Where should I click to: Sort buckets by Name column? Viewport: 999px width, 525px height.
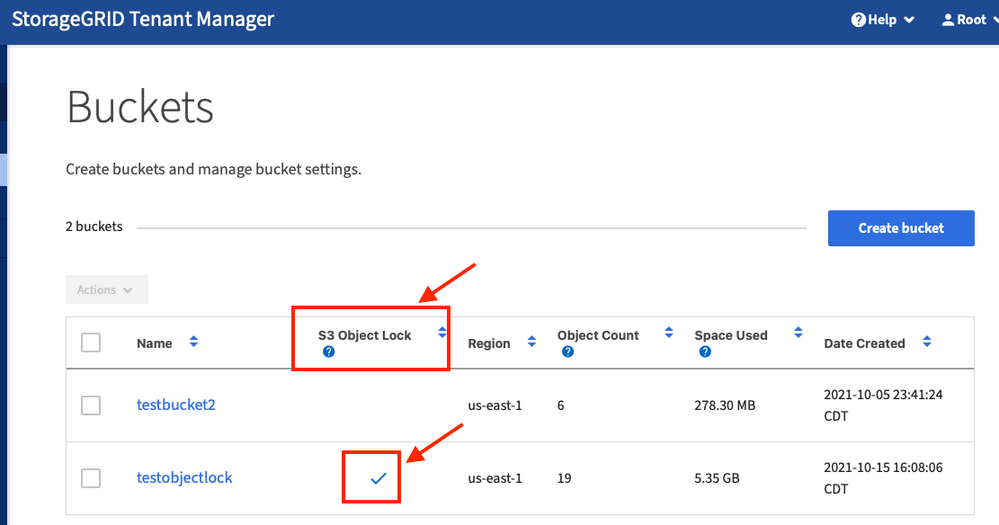point(194,342)
